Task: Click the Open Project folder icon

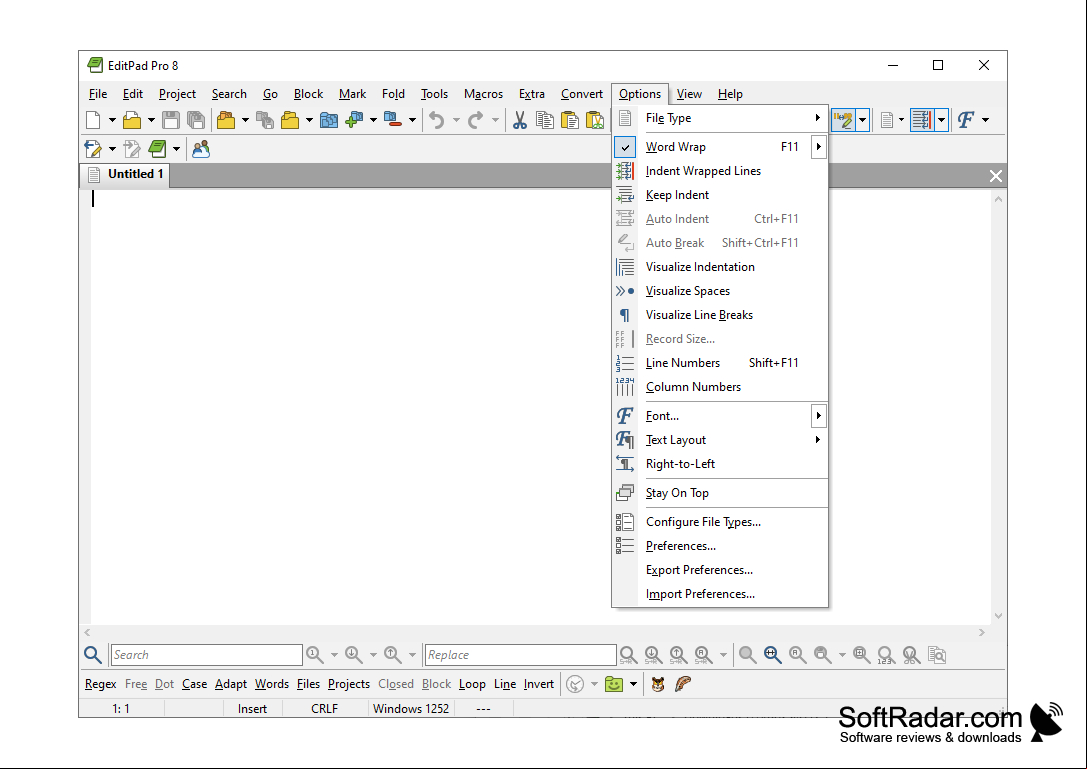Action: [x=226, y=120]
